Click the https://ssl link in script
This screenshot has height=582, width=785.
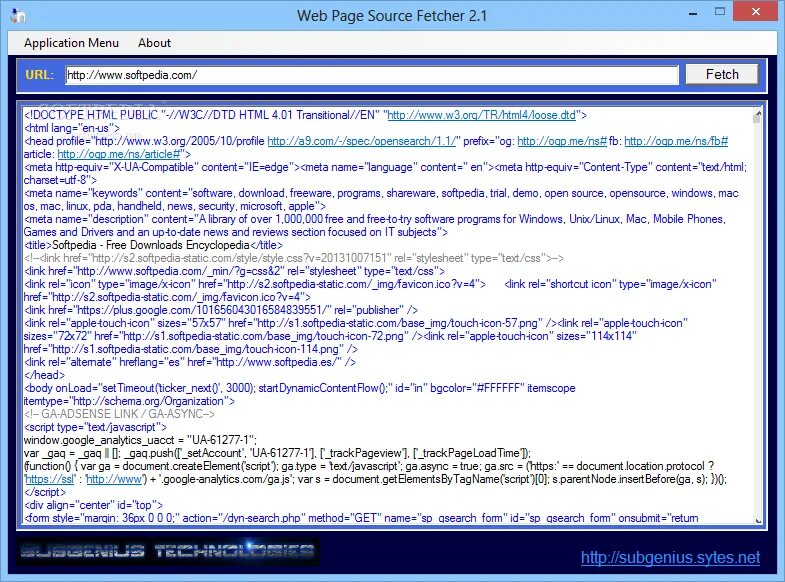point(50,479)
